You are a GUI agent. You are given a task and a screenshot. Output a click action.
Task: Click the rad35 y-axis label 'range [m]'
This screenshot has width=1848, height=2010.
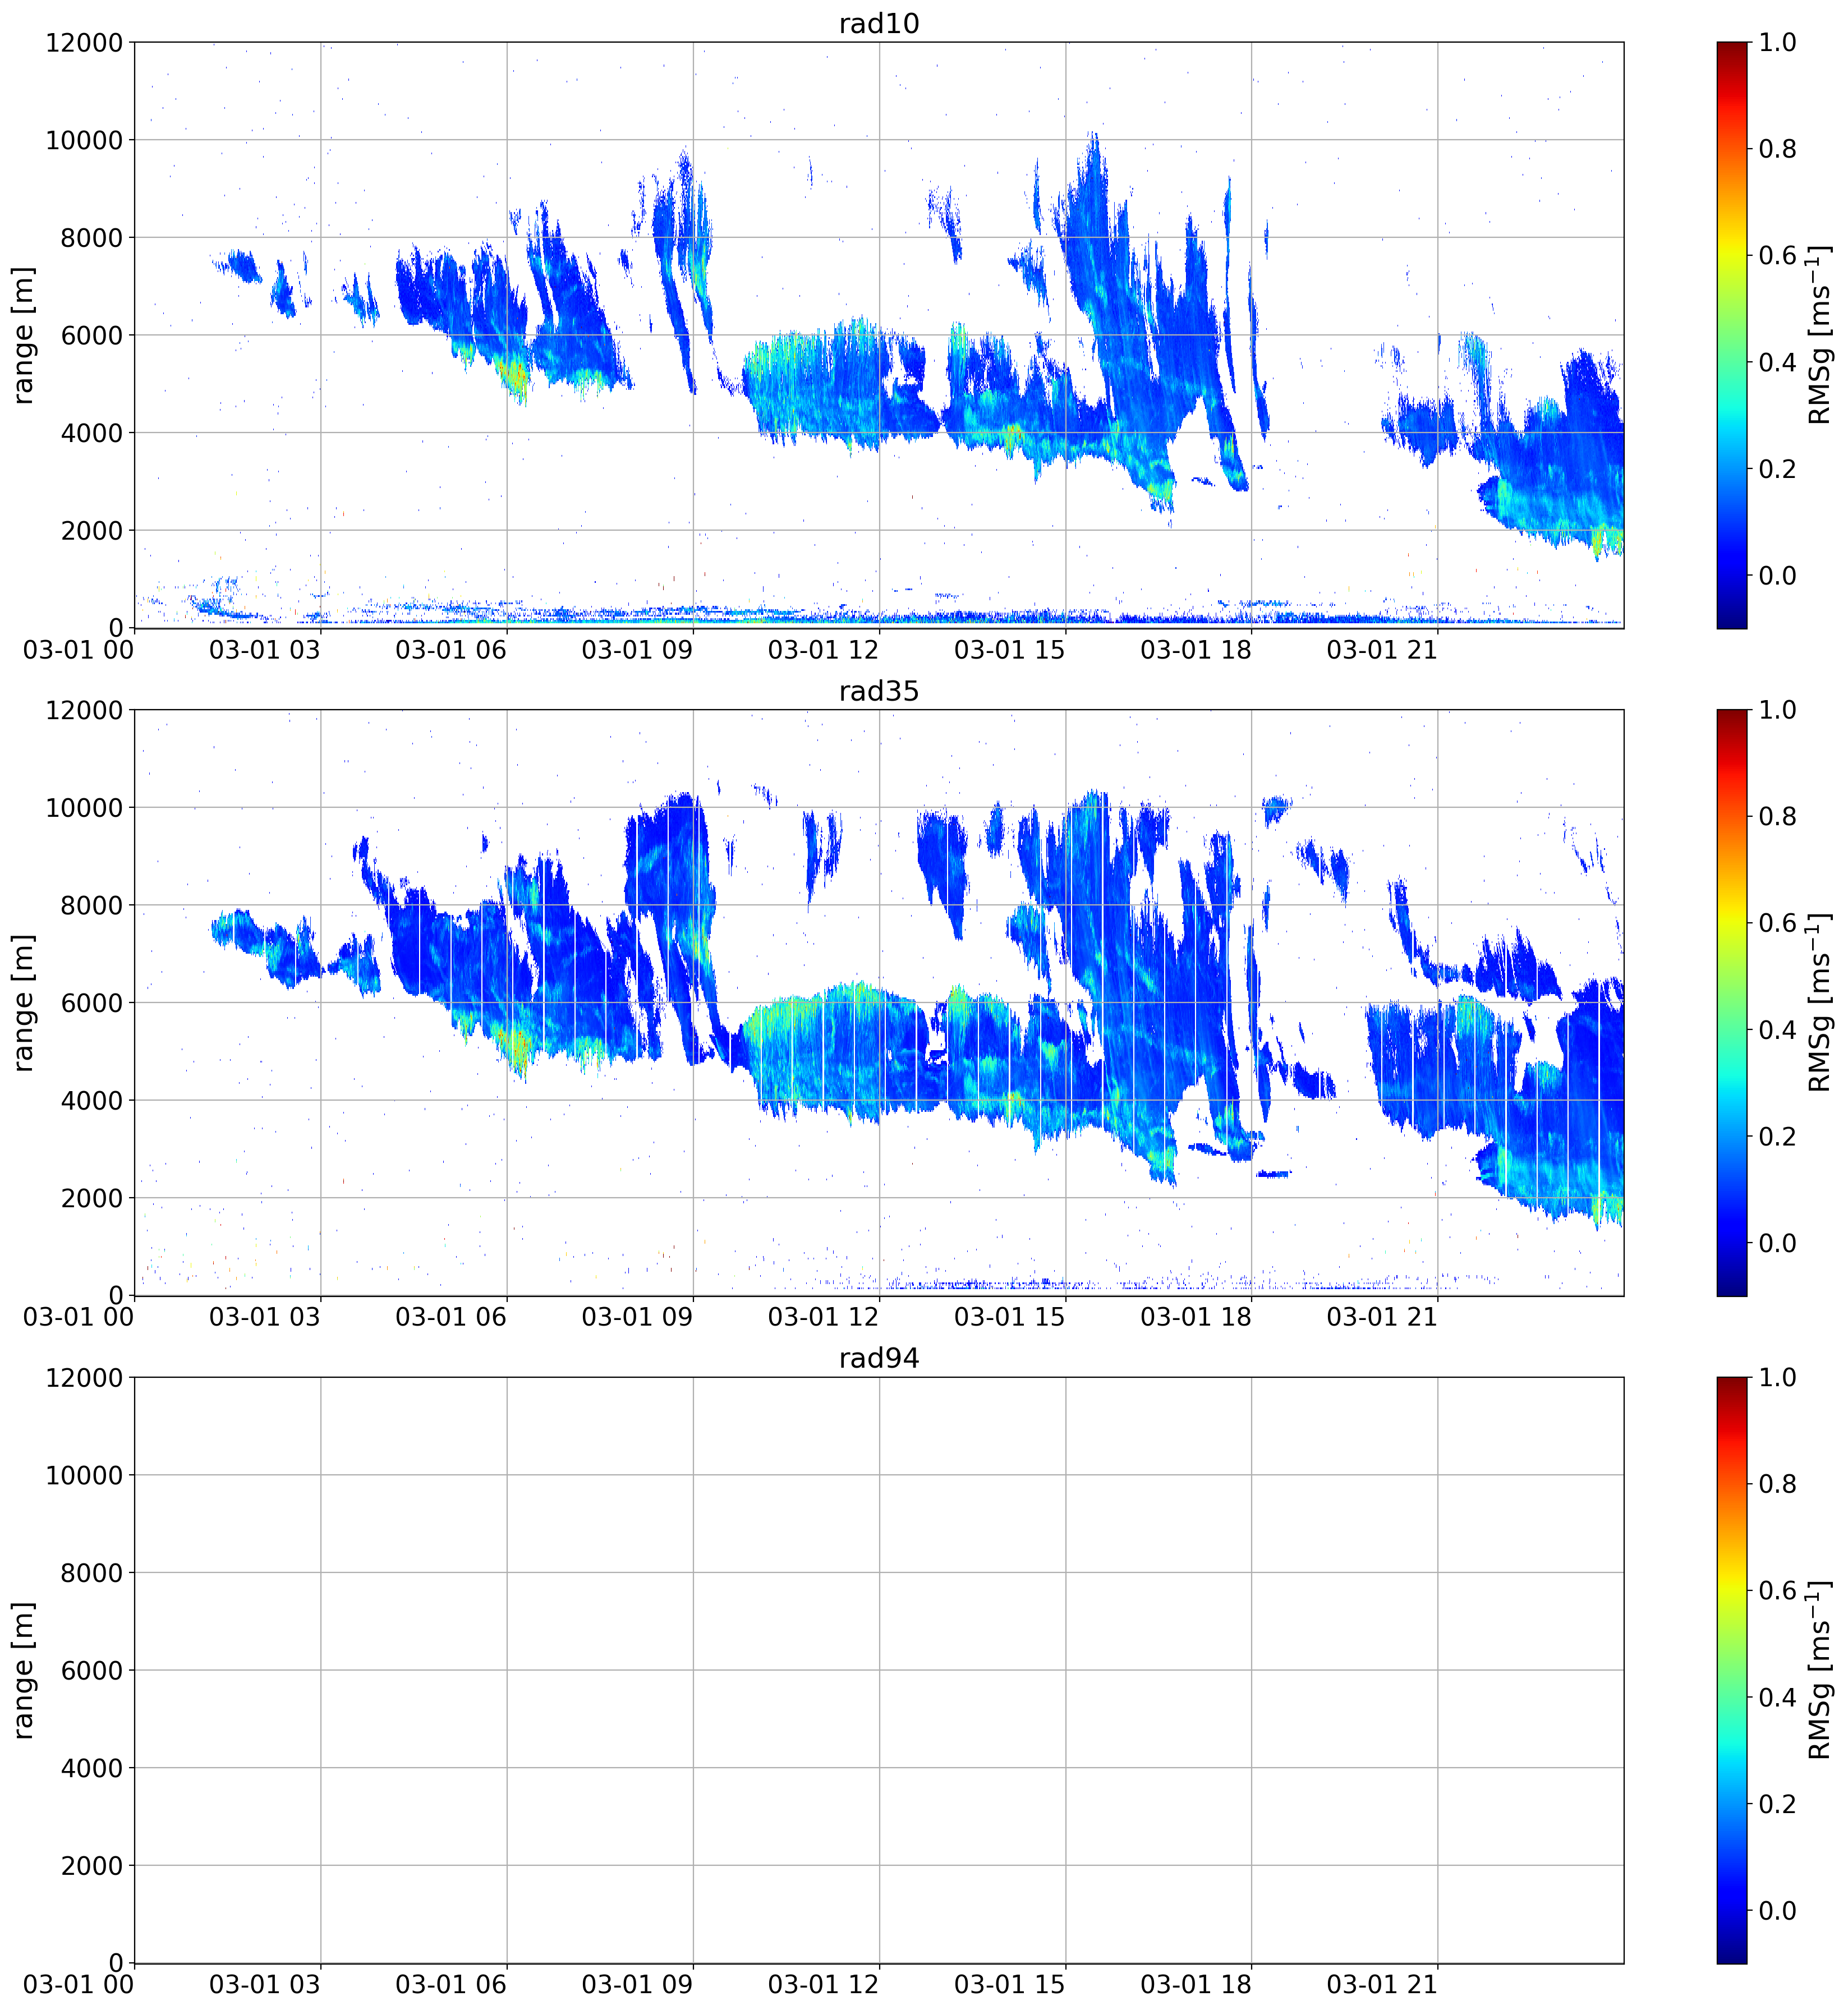pyautogui.click(x=24, y=1002)
